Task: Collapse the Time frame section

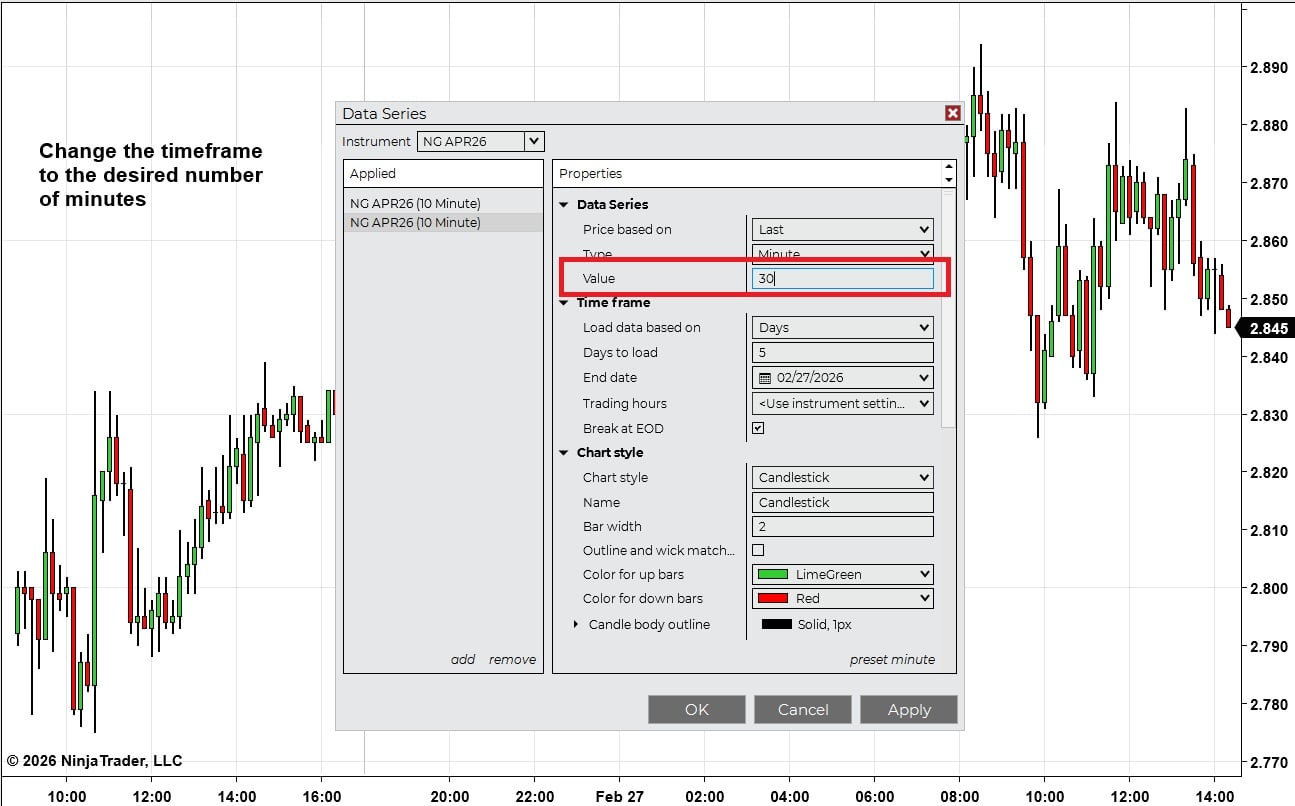Action: pyautogui.click(x=564, y=302)
